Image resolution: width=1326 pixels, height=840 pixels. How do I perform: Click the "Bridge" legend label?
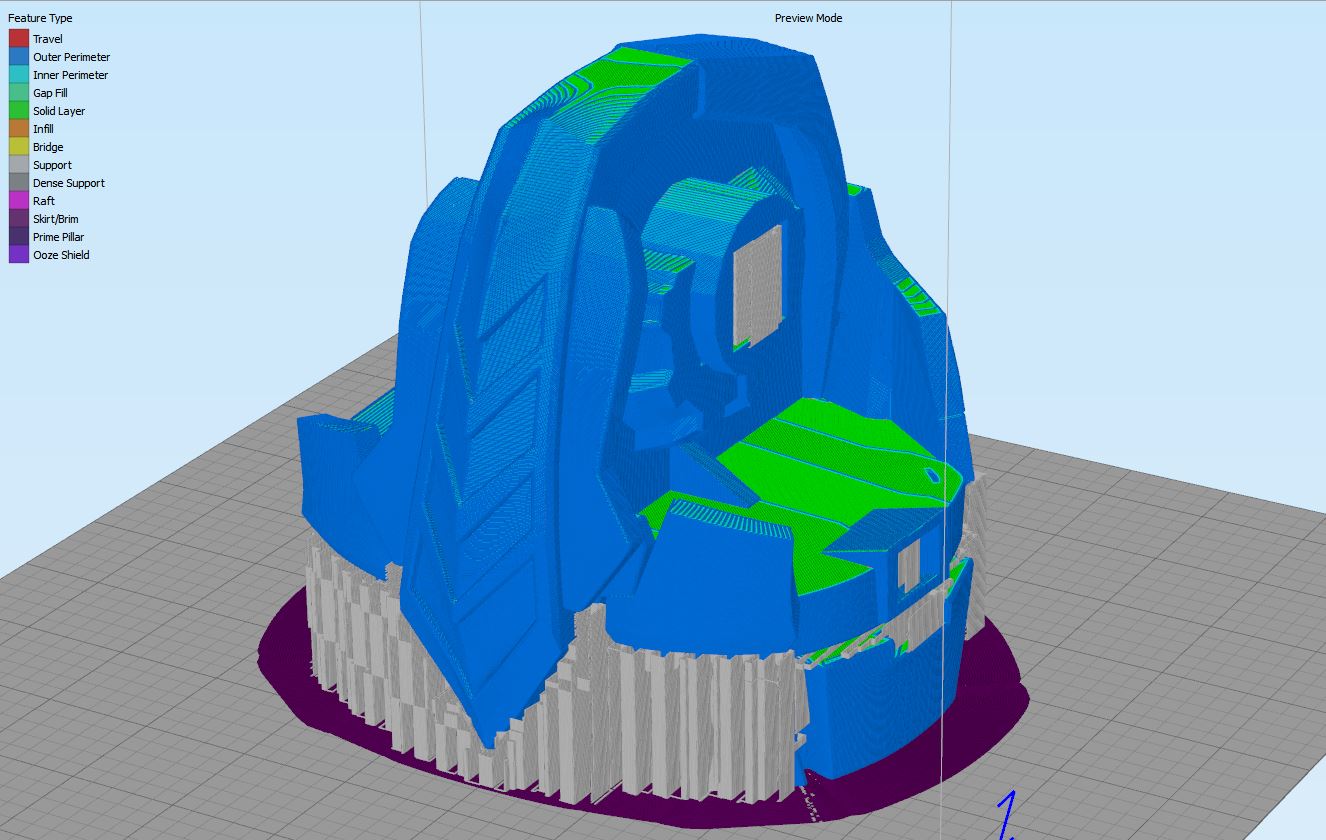[x=48, y=147]
